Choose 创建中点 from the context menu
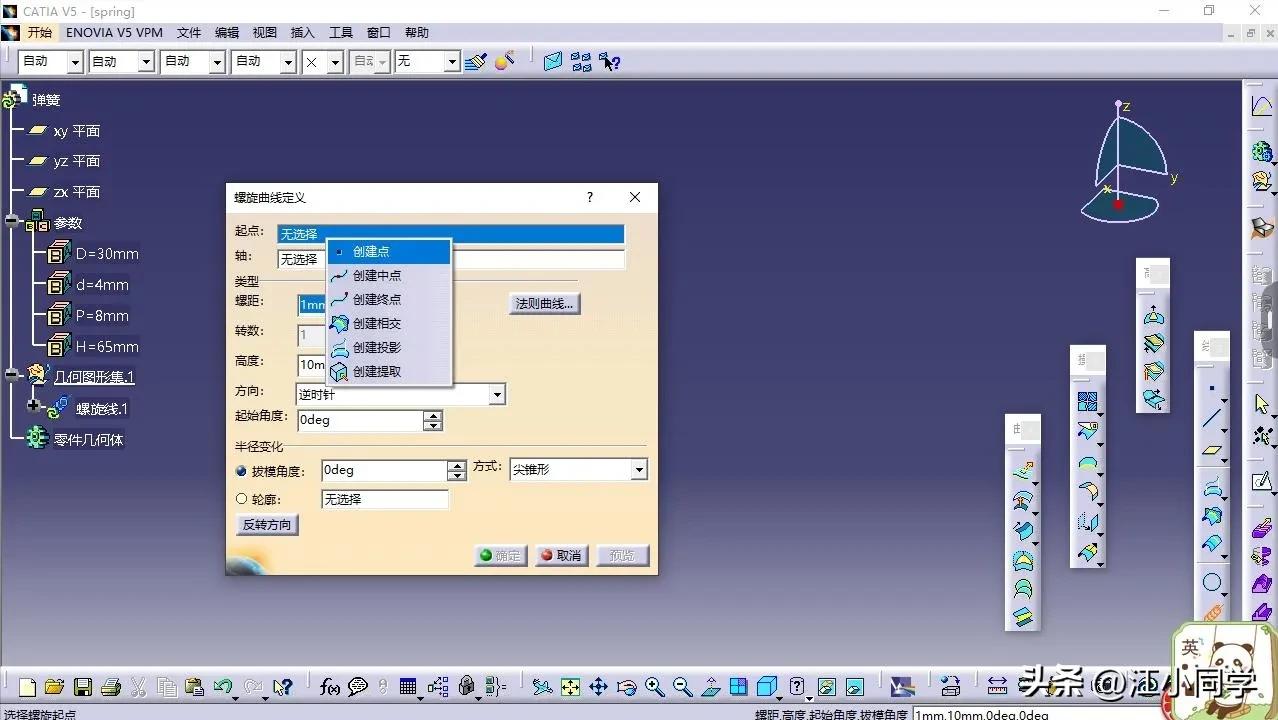This screenshot has width=1278, height=720. point(377,276)
